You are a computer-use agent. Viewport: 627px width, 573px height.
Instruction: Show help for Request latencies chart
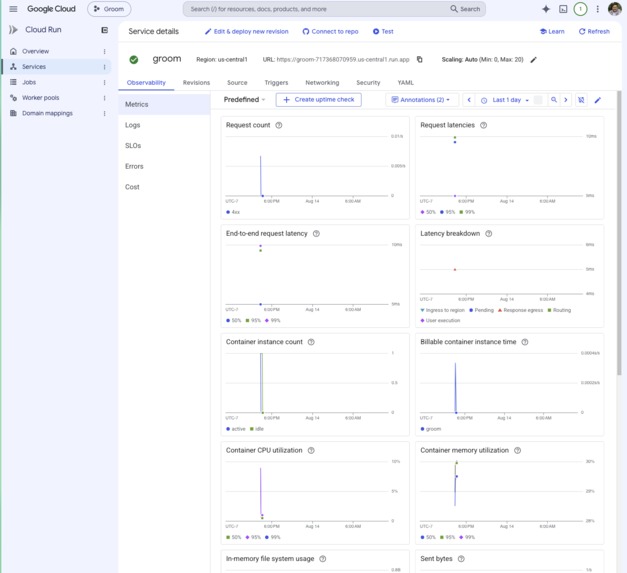click(483, 125)
